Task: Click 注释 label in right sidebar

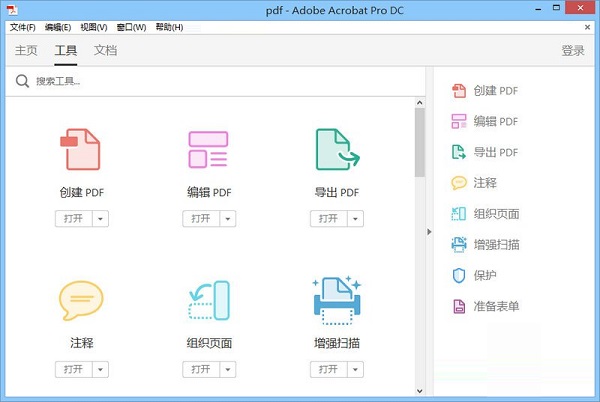Action: [485, 183]
